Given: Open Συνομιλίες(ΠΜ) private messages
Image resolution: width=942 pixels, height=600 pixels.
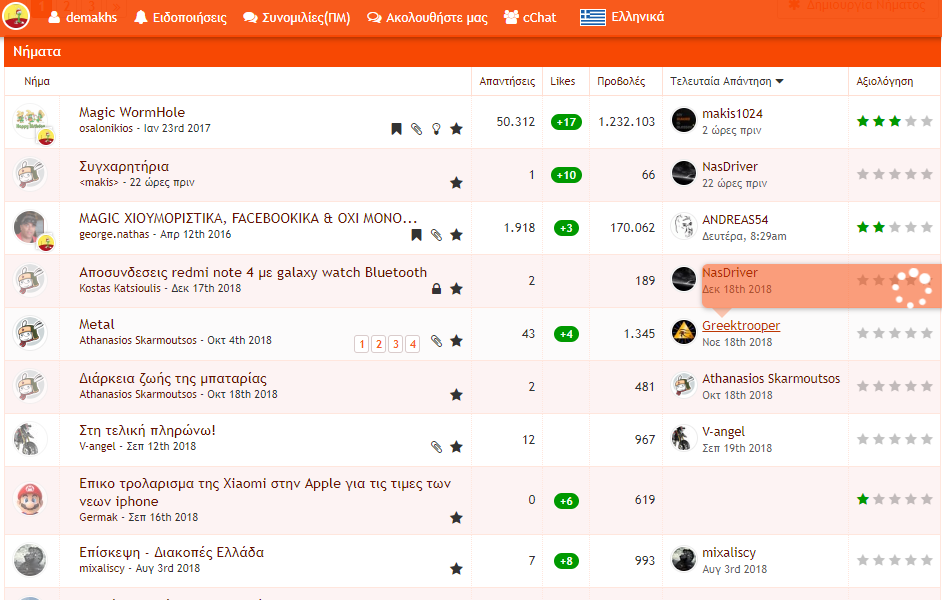Looking at the screenshot, I should [296, 17].
